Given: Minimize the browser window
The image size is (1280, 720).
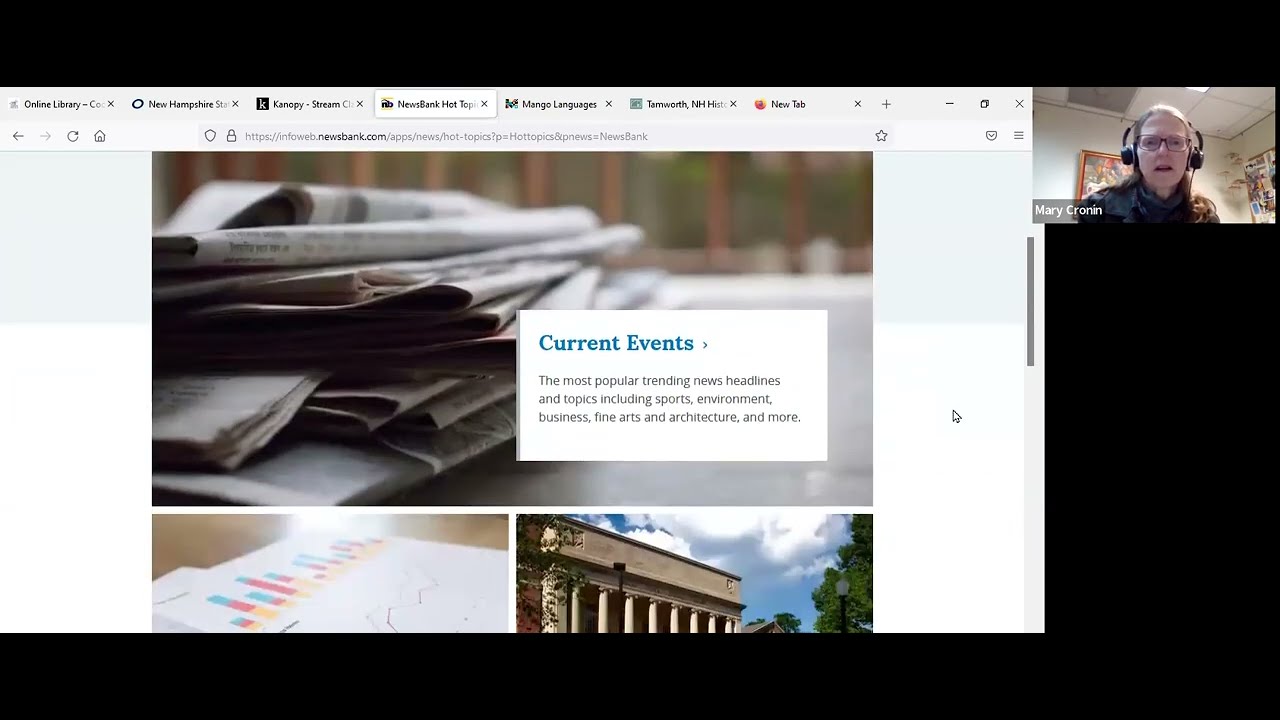Looking at the screenshot, I should (x=950, y=104).
